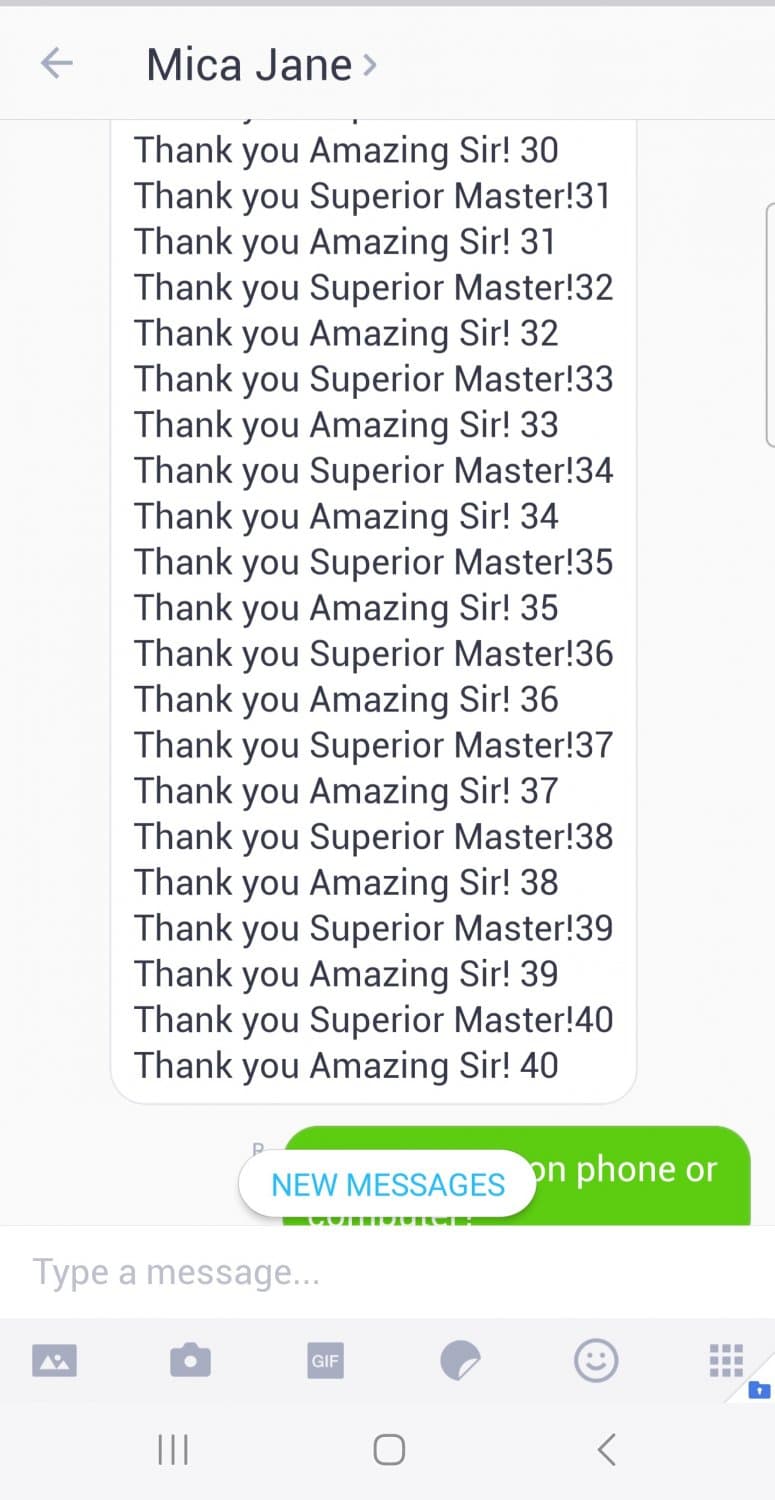The image size is (775, 1500).
Task: Open the photo gallery attachment icon
Action: pyautogui.click(x=55, y=1360)
